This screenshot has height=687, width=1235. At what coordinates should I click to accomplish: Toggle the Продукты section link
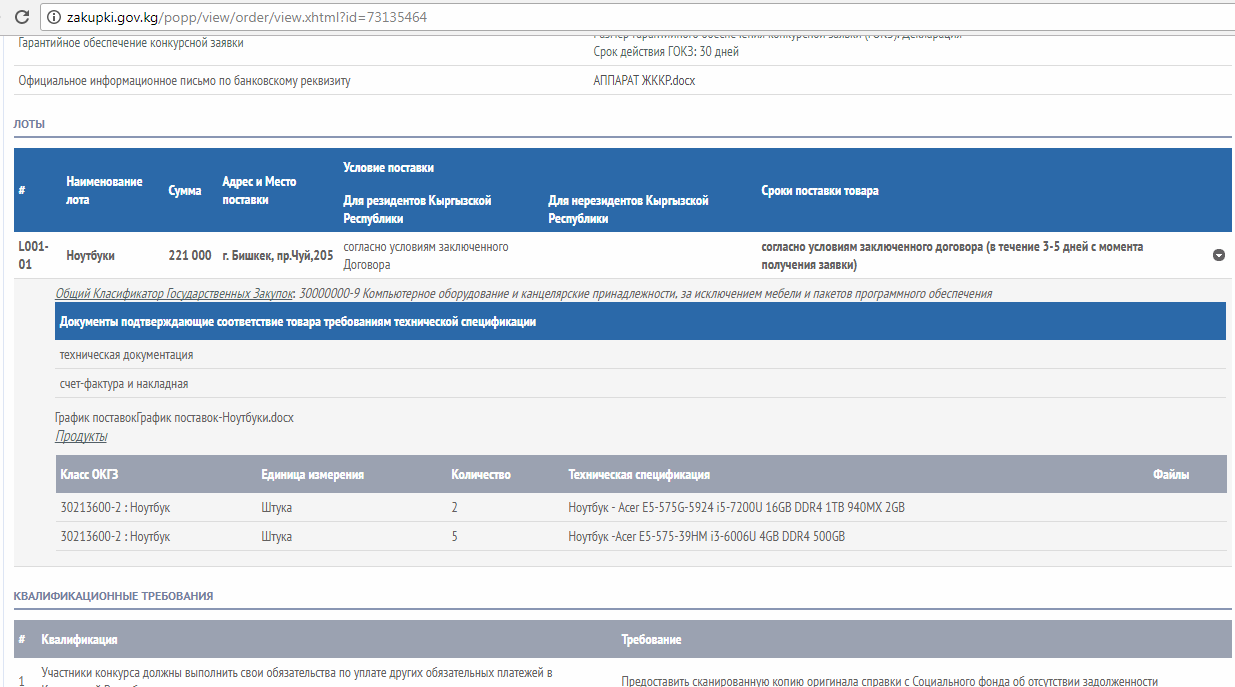pos(81,436)
